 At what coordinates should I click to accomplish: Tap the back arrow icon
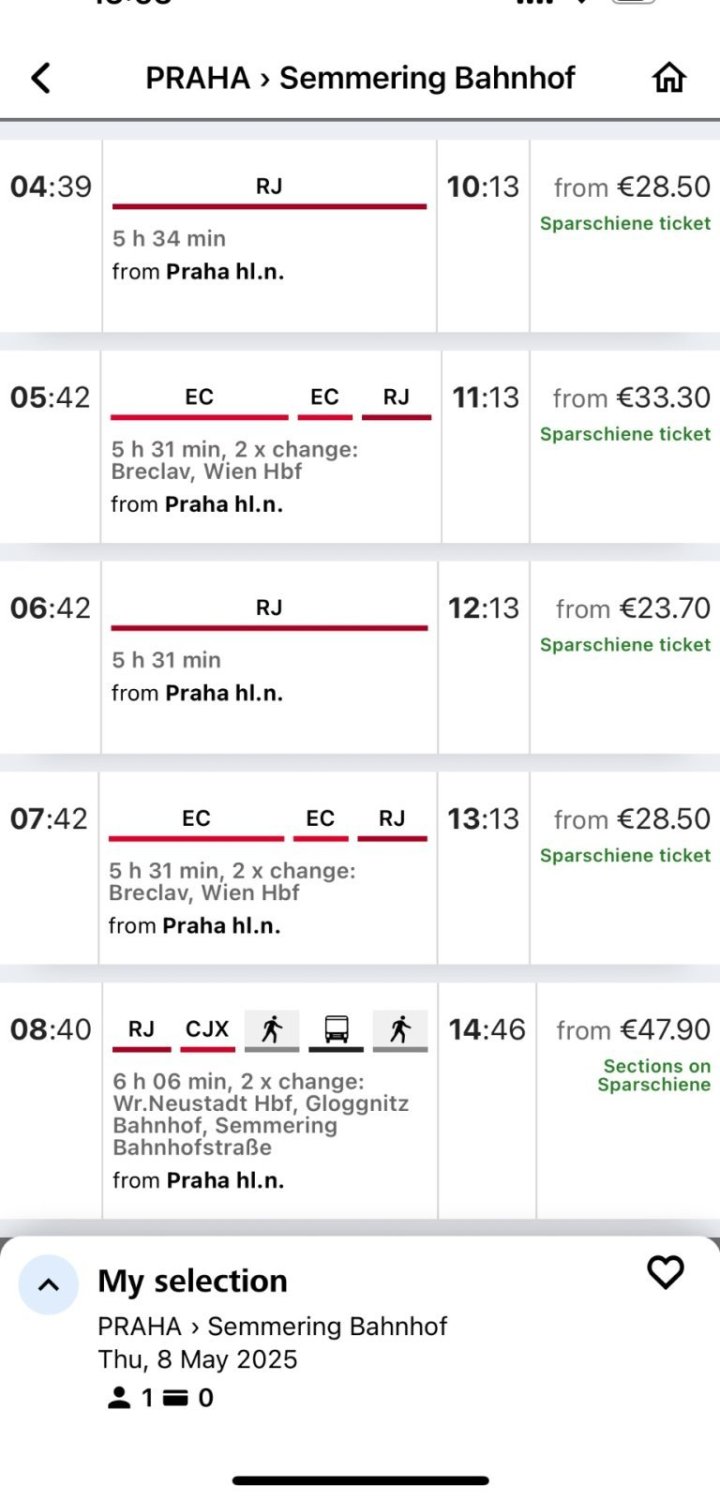pos(41,78)
